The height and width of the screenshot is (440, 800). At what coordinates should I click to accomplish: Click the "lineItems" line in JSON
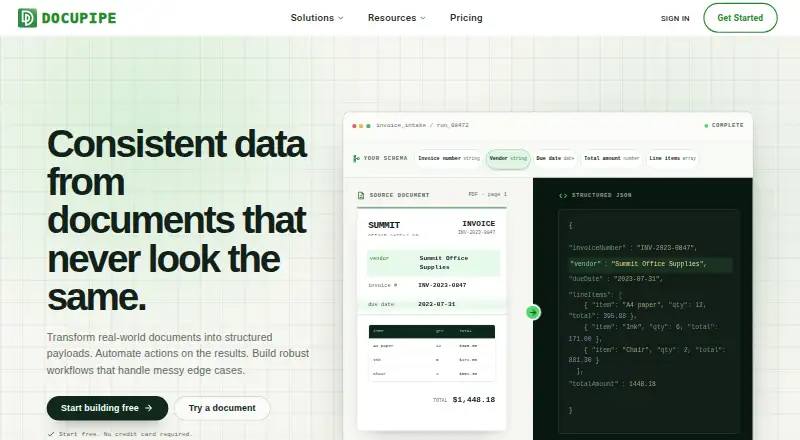pyautogui.click(x=595, y=295)
